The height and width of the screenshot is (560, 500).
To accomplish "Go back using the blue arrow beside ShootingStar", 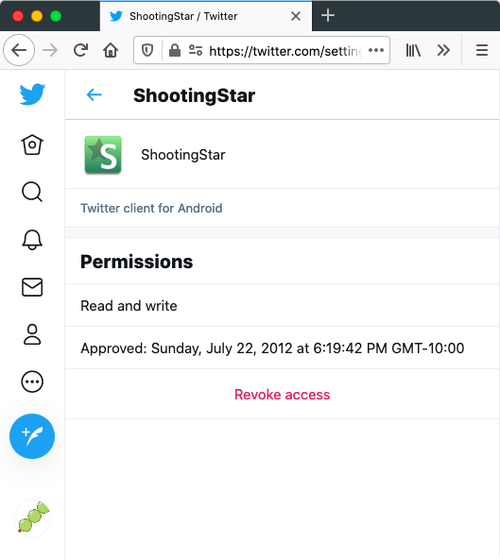I will click(x=94, y=95).
